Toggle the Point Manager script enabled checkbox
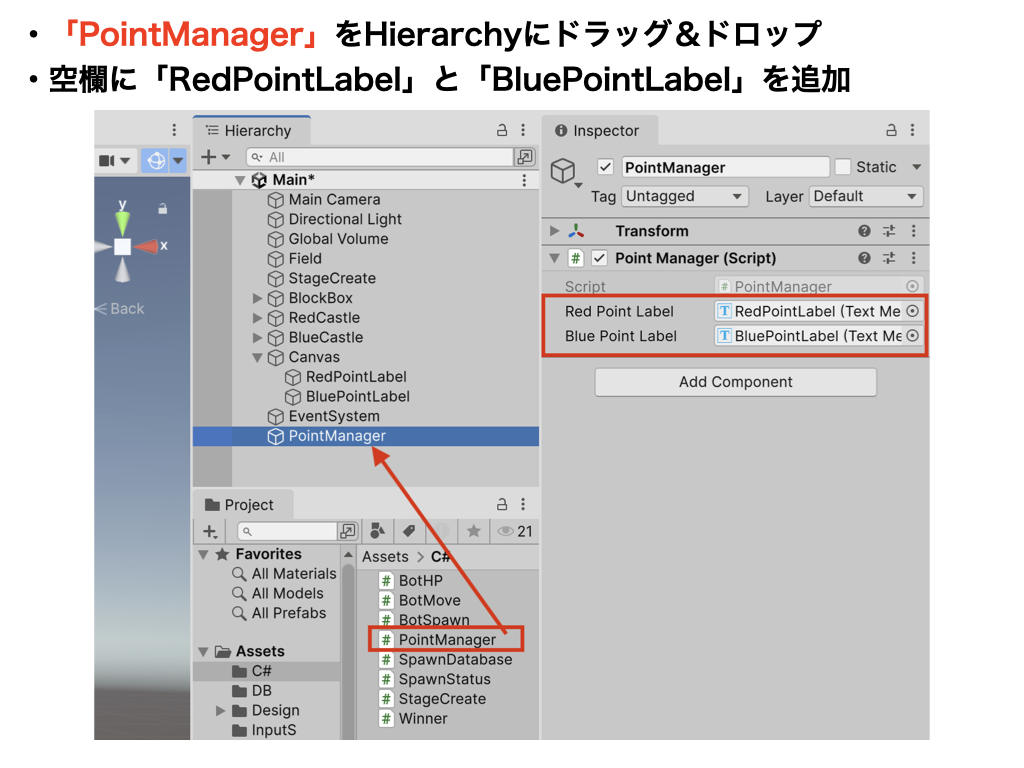Viewport: 1024px width, 768px height. pyautogui.click(x=600, y=258)
